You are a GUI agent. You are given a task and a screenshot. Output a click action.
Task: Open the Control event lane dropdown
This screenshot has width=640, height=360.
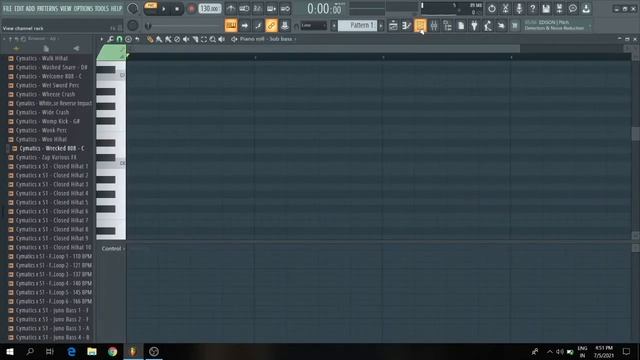click(x=113, y=249)
